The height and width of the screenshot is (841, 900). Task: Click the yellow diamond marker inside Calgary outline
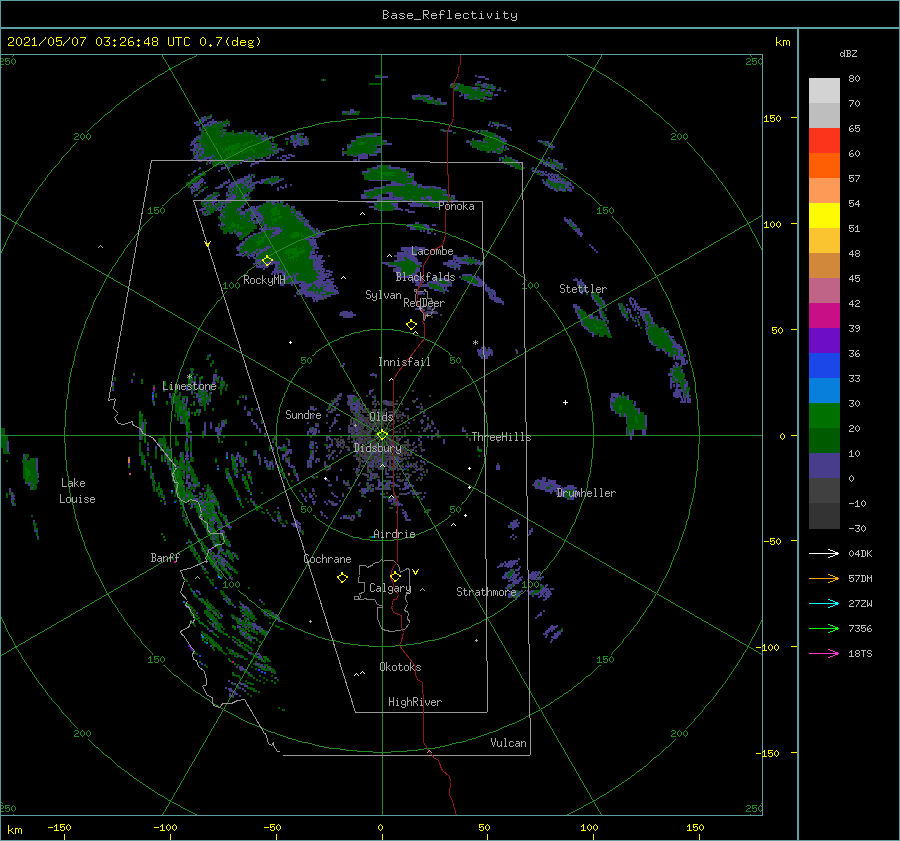click(x=395, y=576)
